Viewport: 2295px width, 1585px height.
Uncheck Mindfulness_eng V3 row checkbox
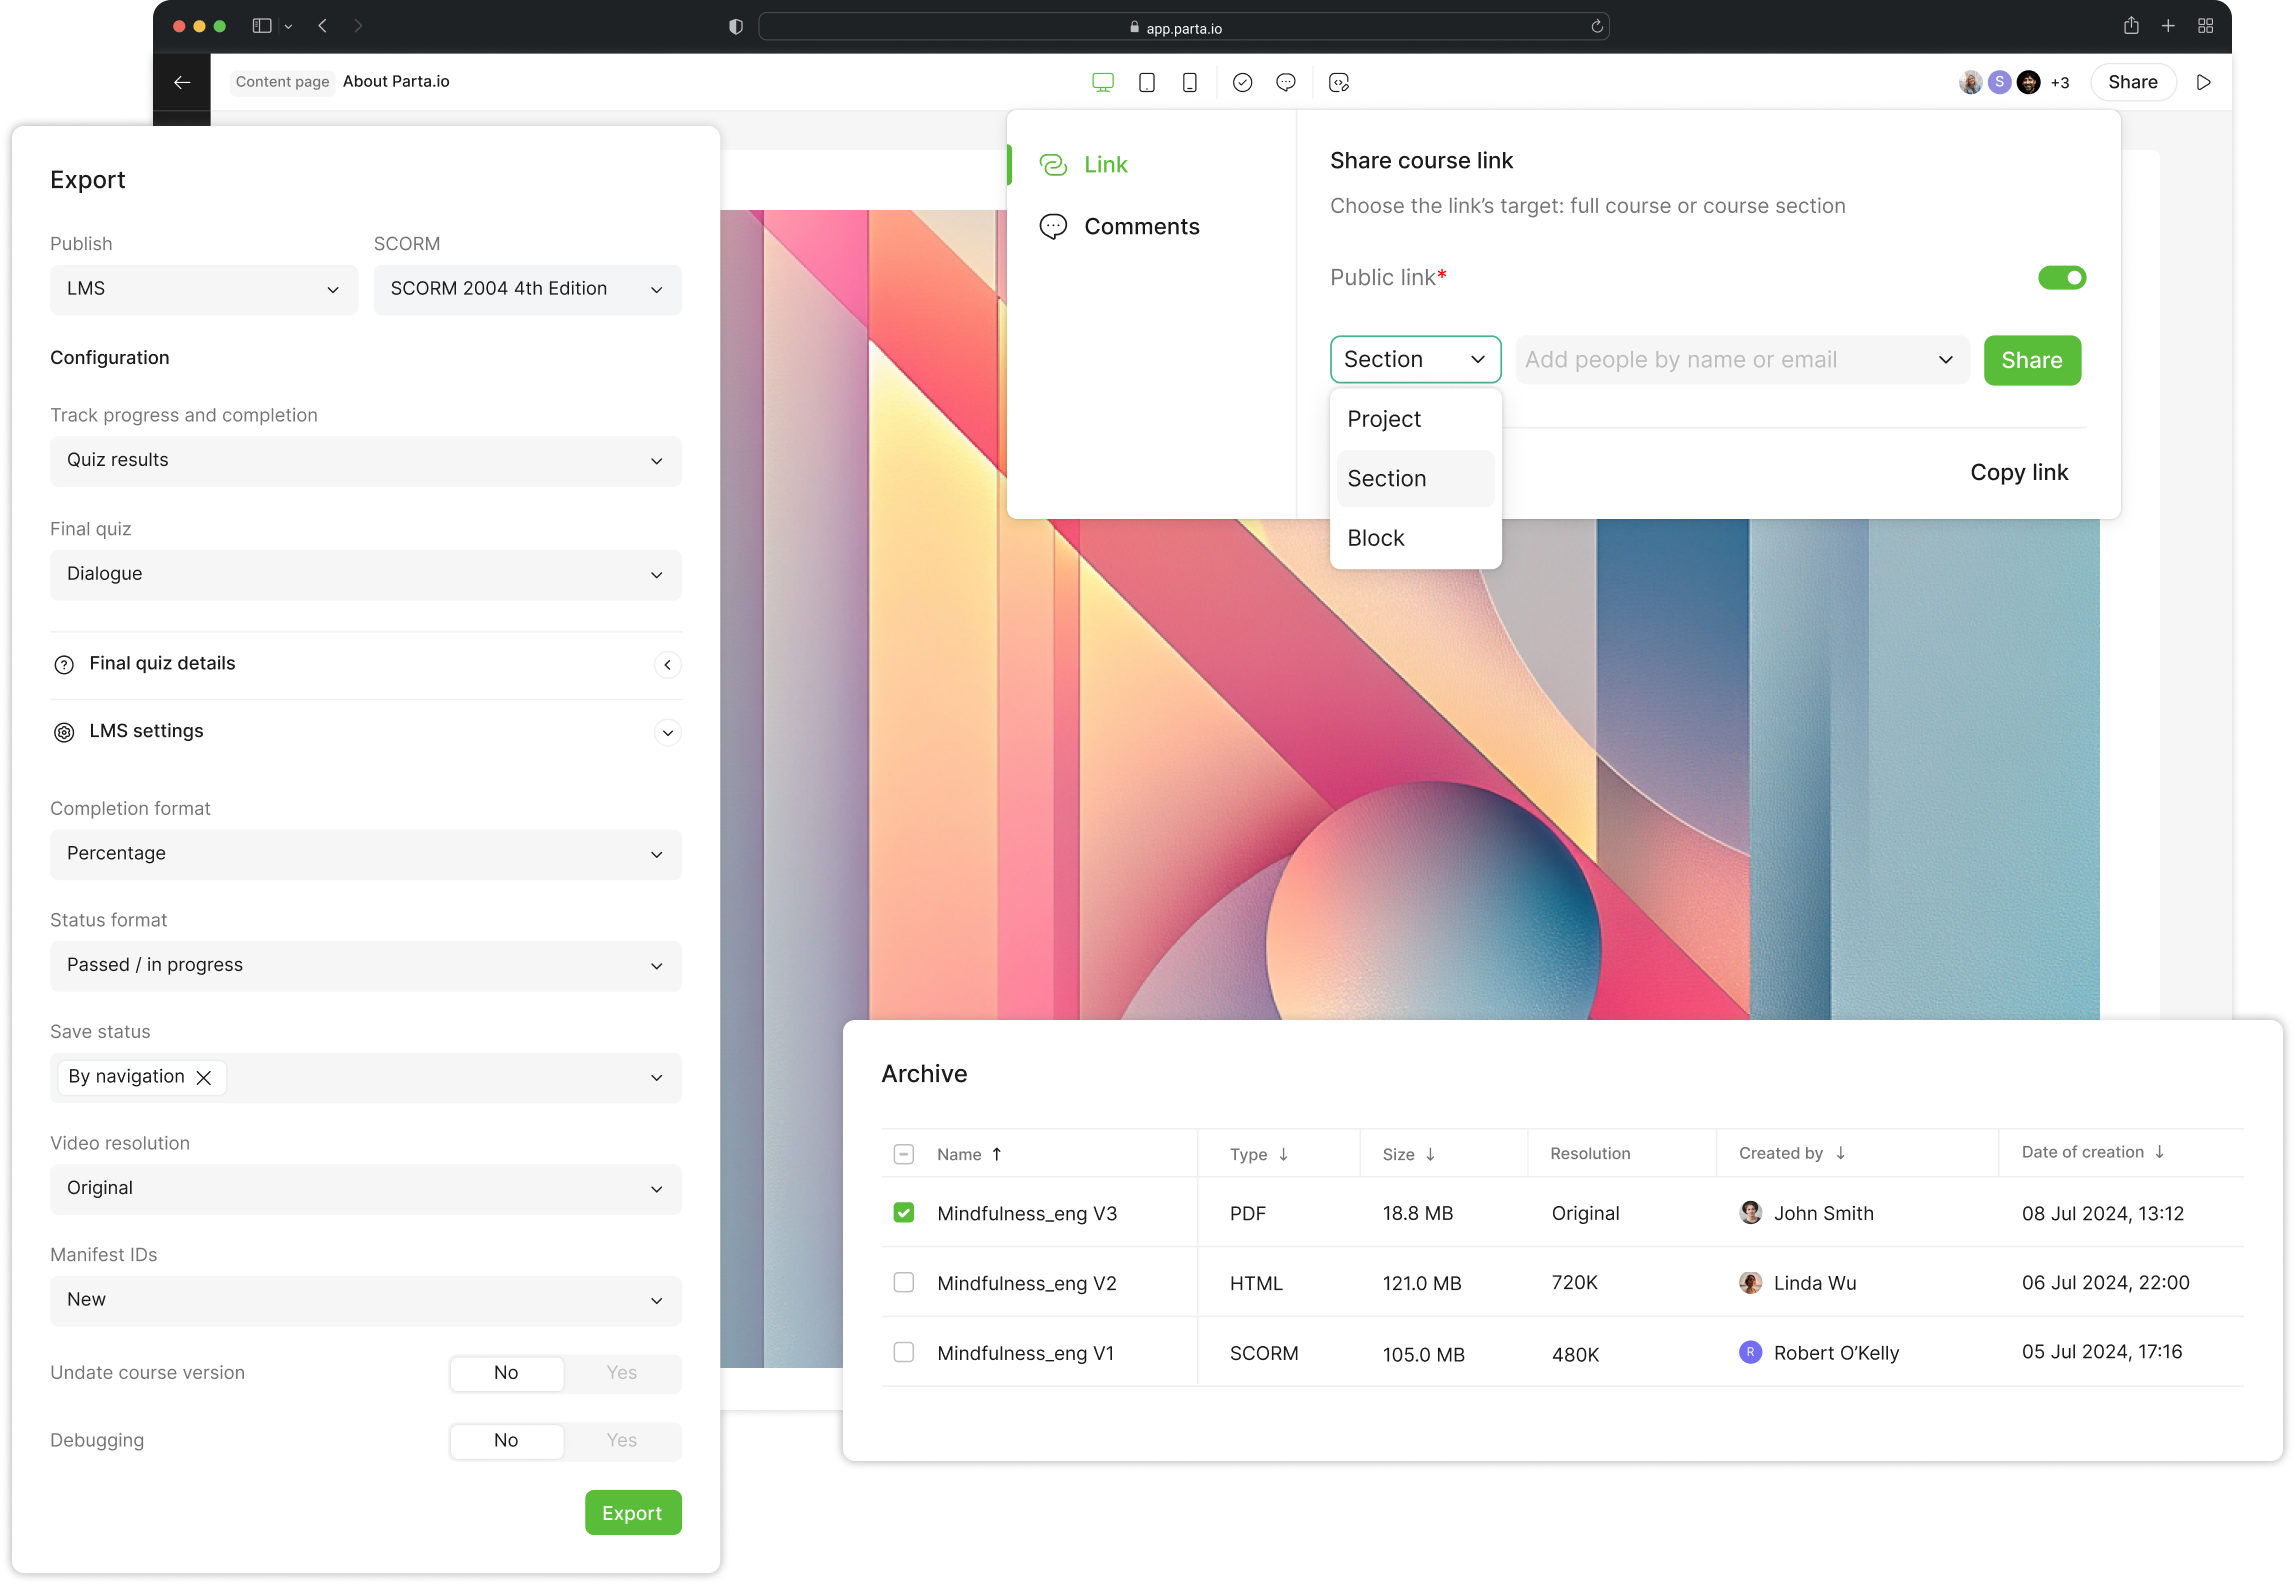[x=904, y=1213]
